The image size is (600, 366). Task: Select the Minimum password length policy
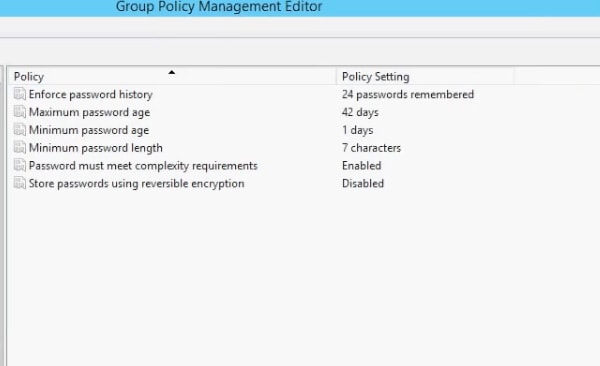point(96,148)
